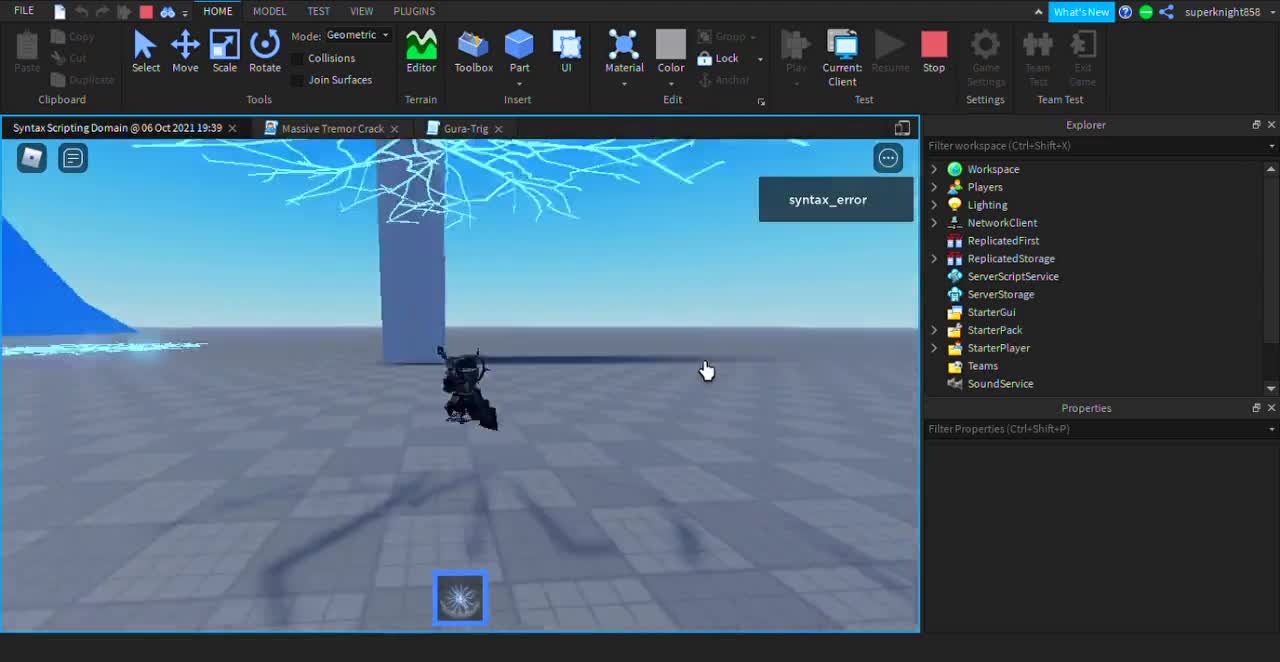Open the Massive Tremor Crack tab
This screenshot has width=1280, height=662.
(x=332, y=129)
